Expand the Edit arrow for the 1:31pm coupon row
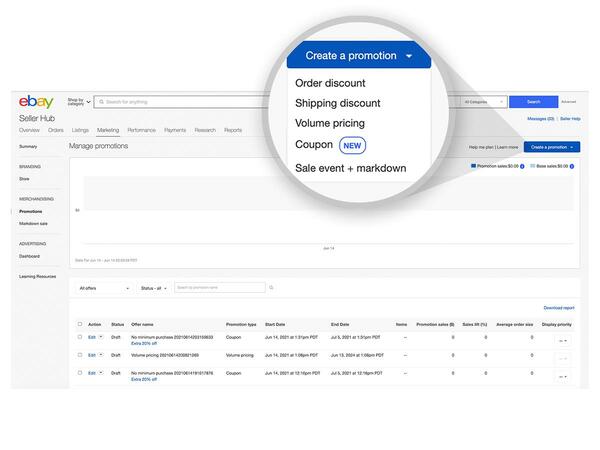Viewport: 600px width, 450px height. click(101, 337)
